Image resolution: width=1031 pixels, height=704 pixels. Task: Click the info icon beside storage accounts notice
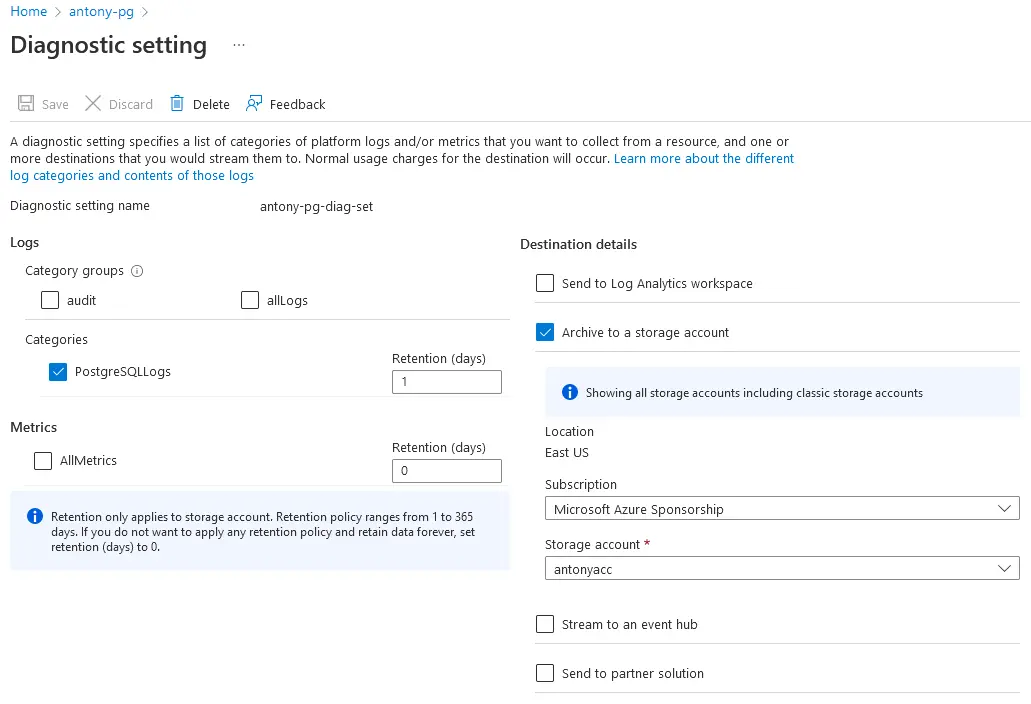(x=569, y=392)
